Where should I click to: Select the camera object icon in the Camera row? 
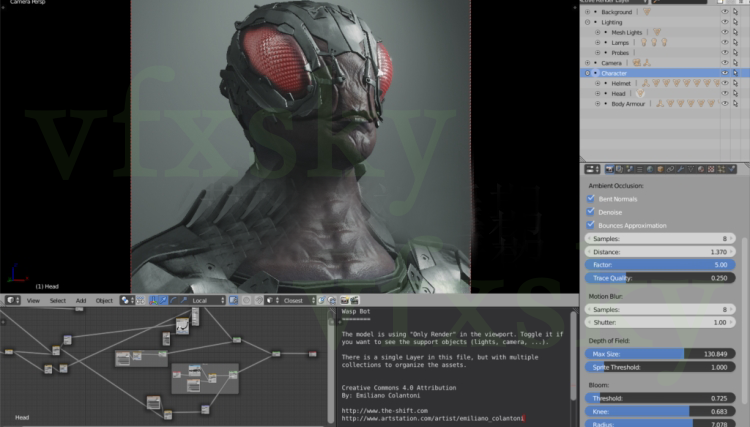coord(637,63)
